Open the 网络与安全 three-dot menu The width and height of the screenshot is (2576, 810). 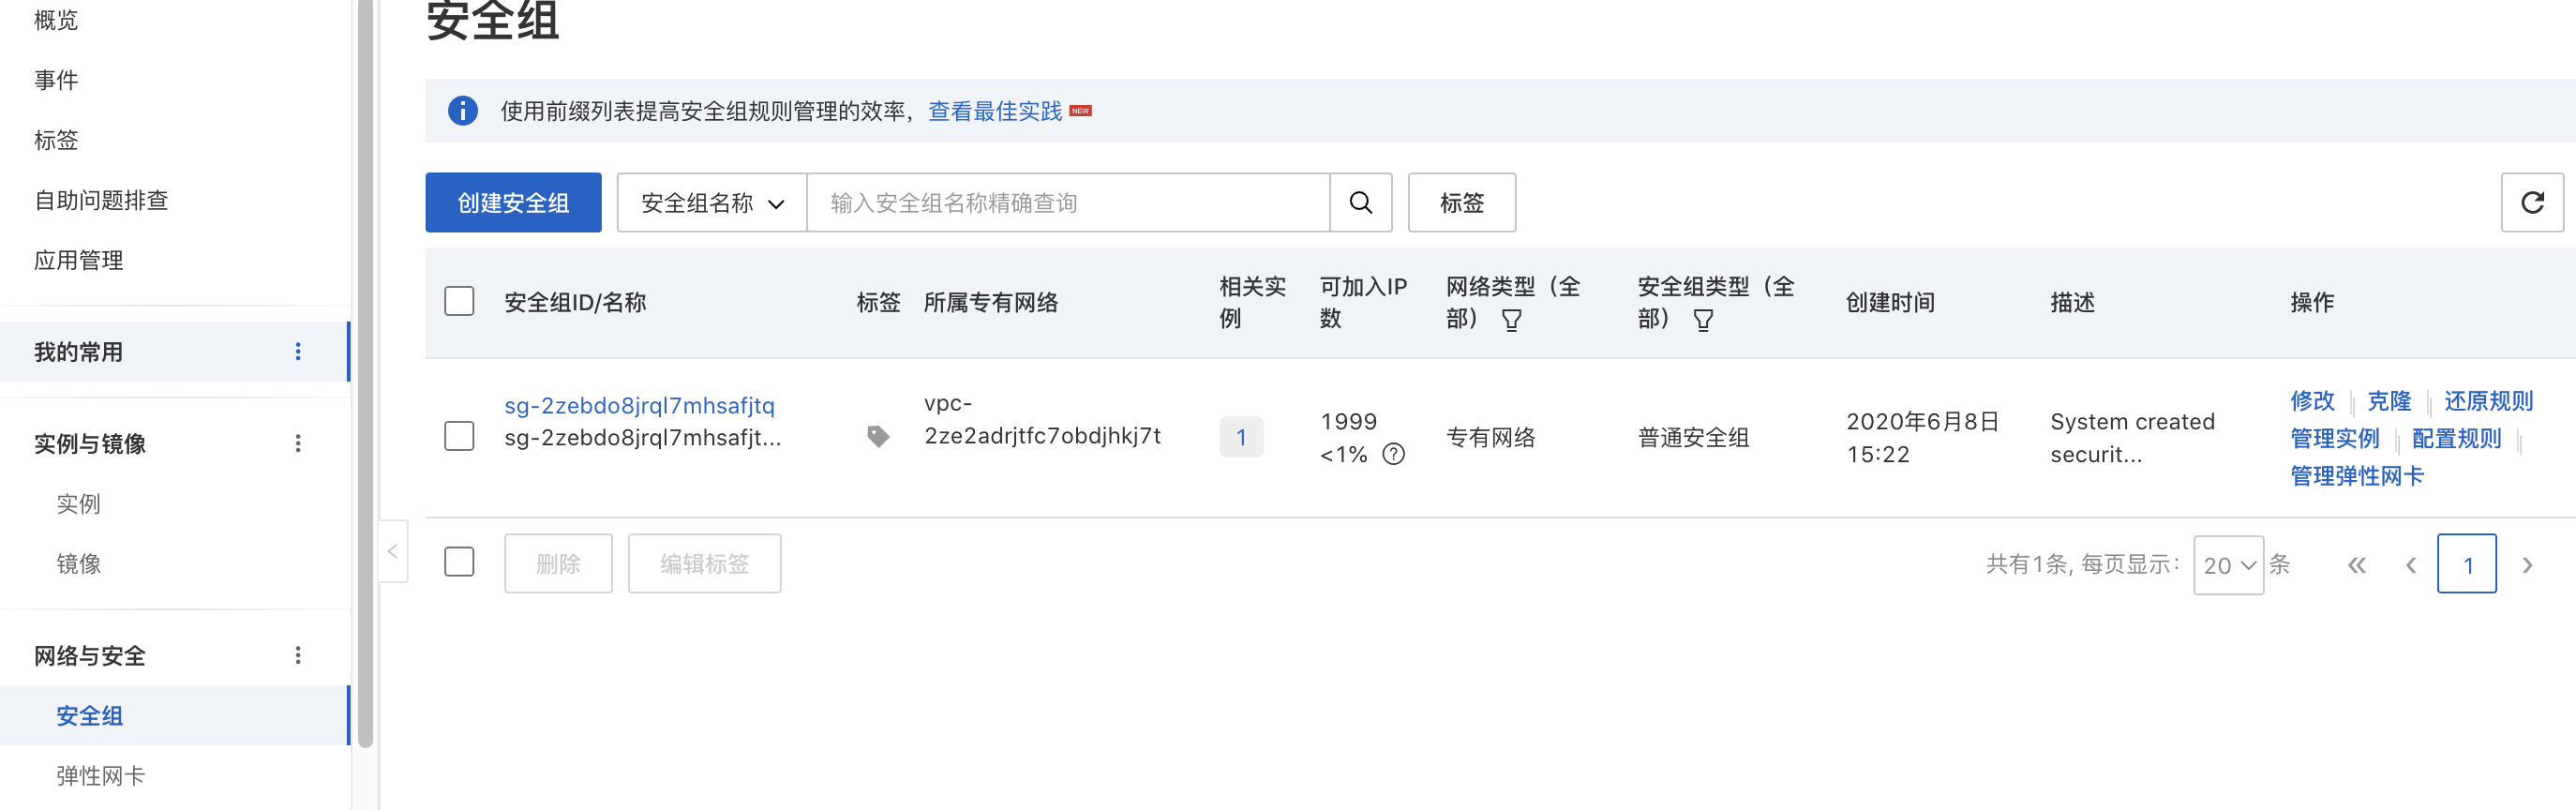click(298, 656)
